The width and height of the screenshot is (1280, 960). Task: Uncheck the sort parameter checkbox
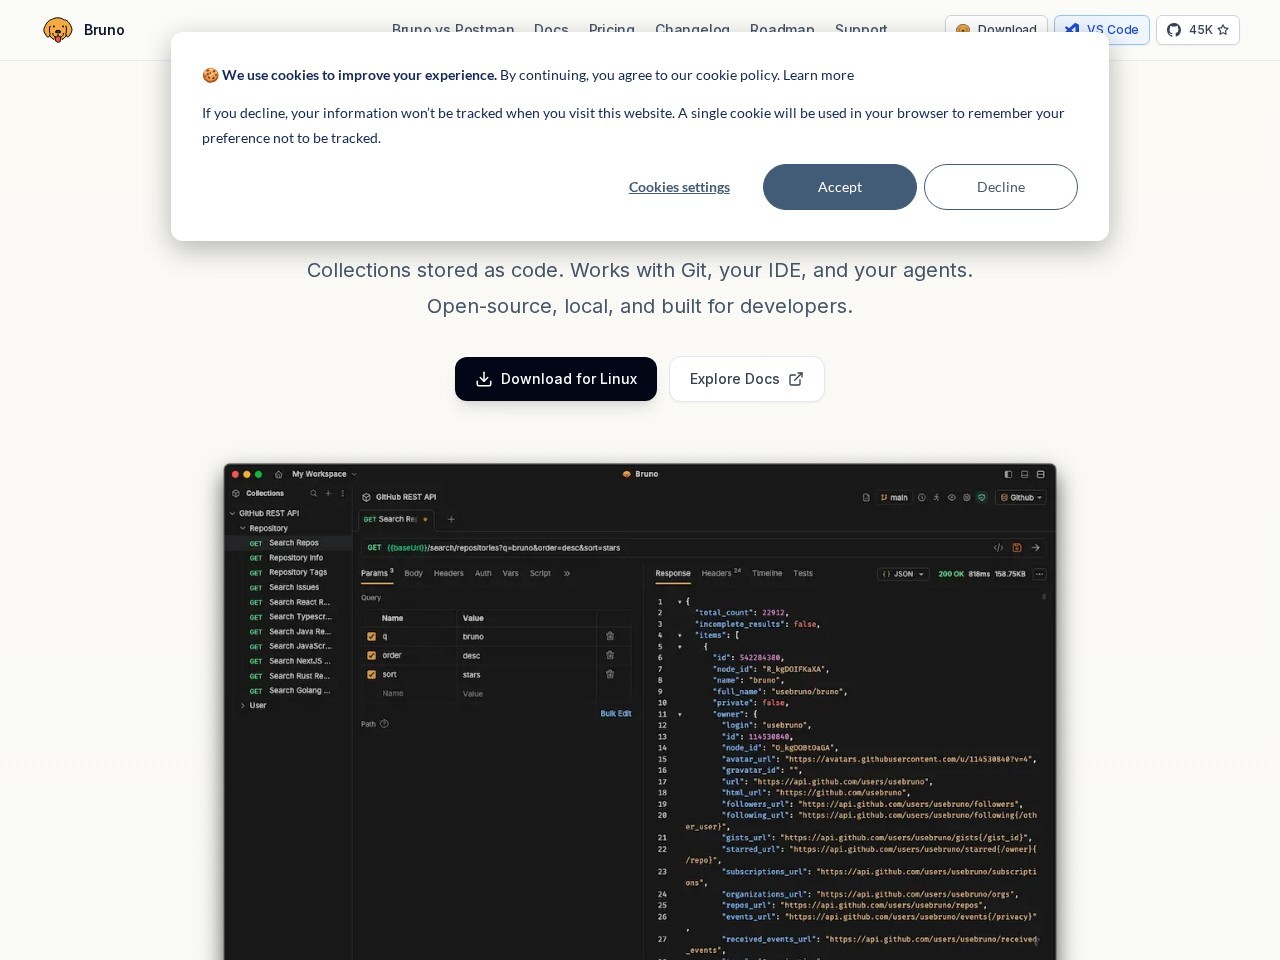pyautogui.click(x=371, y=674)
